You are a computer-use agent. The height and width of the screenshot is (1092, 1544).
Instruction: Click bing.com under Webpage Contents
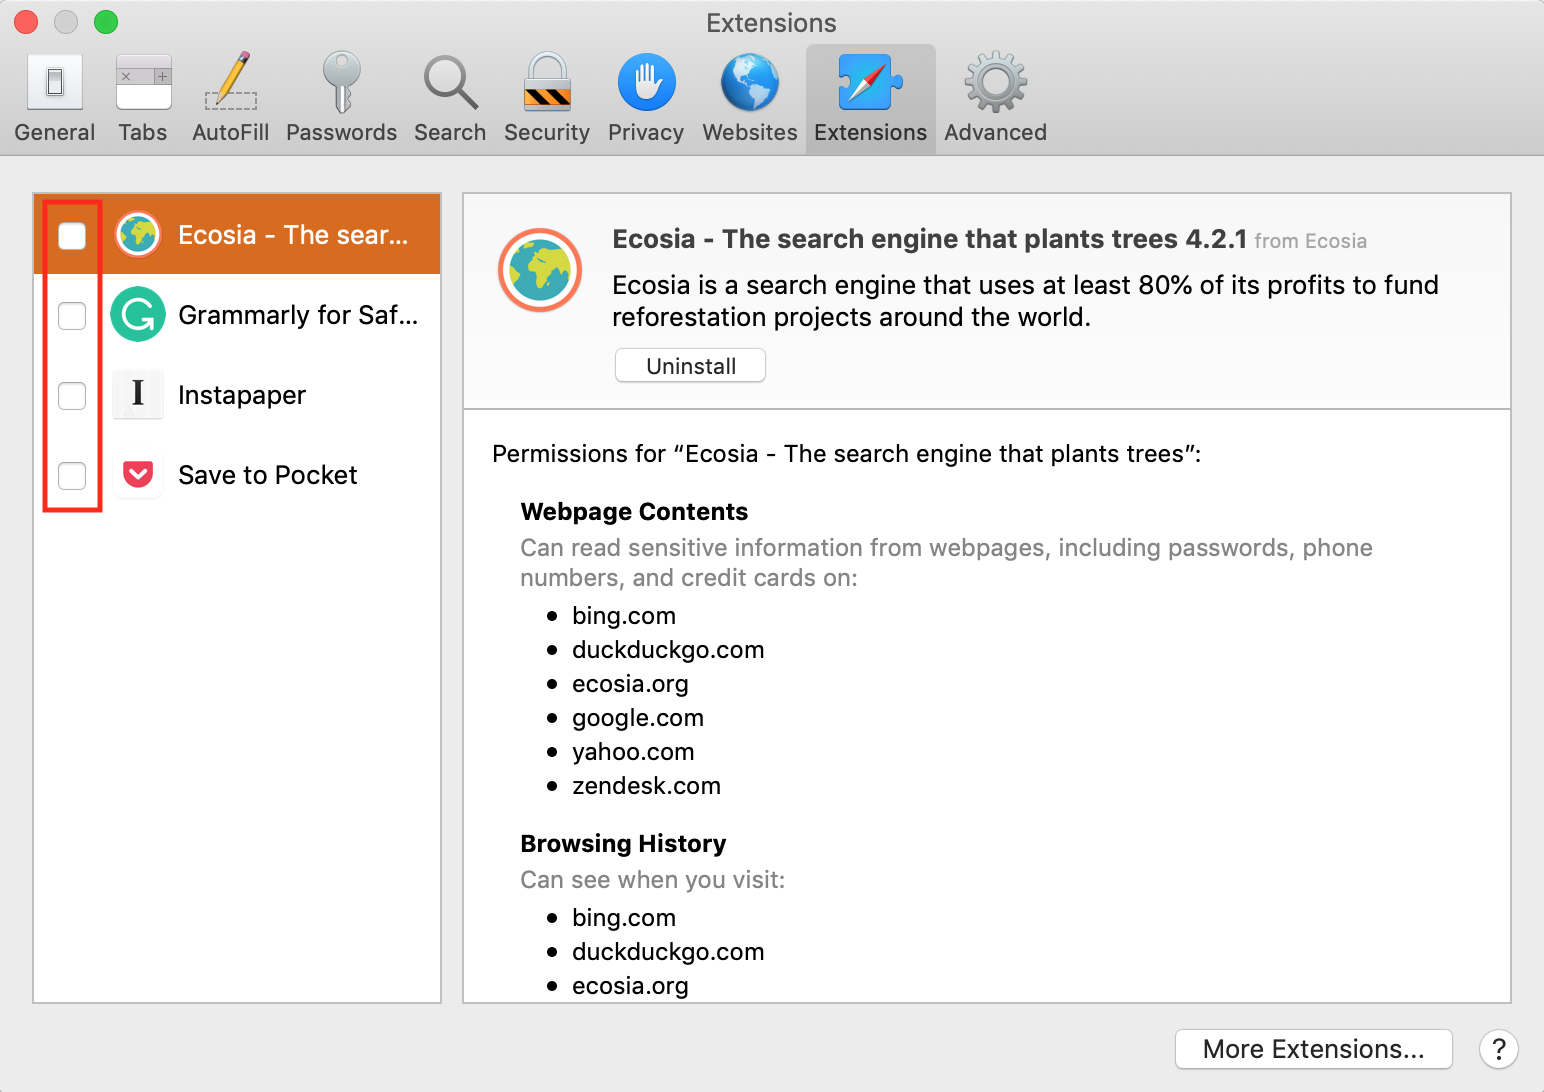(624, 616)
